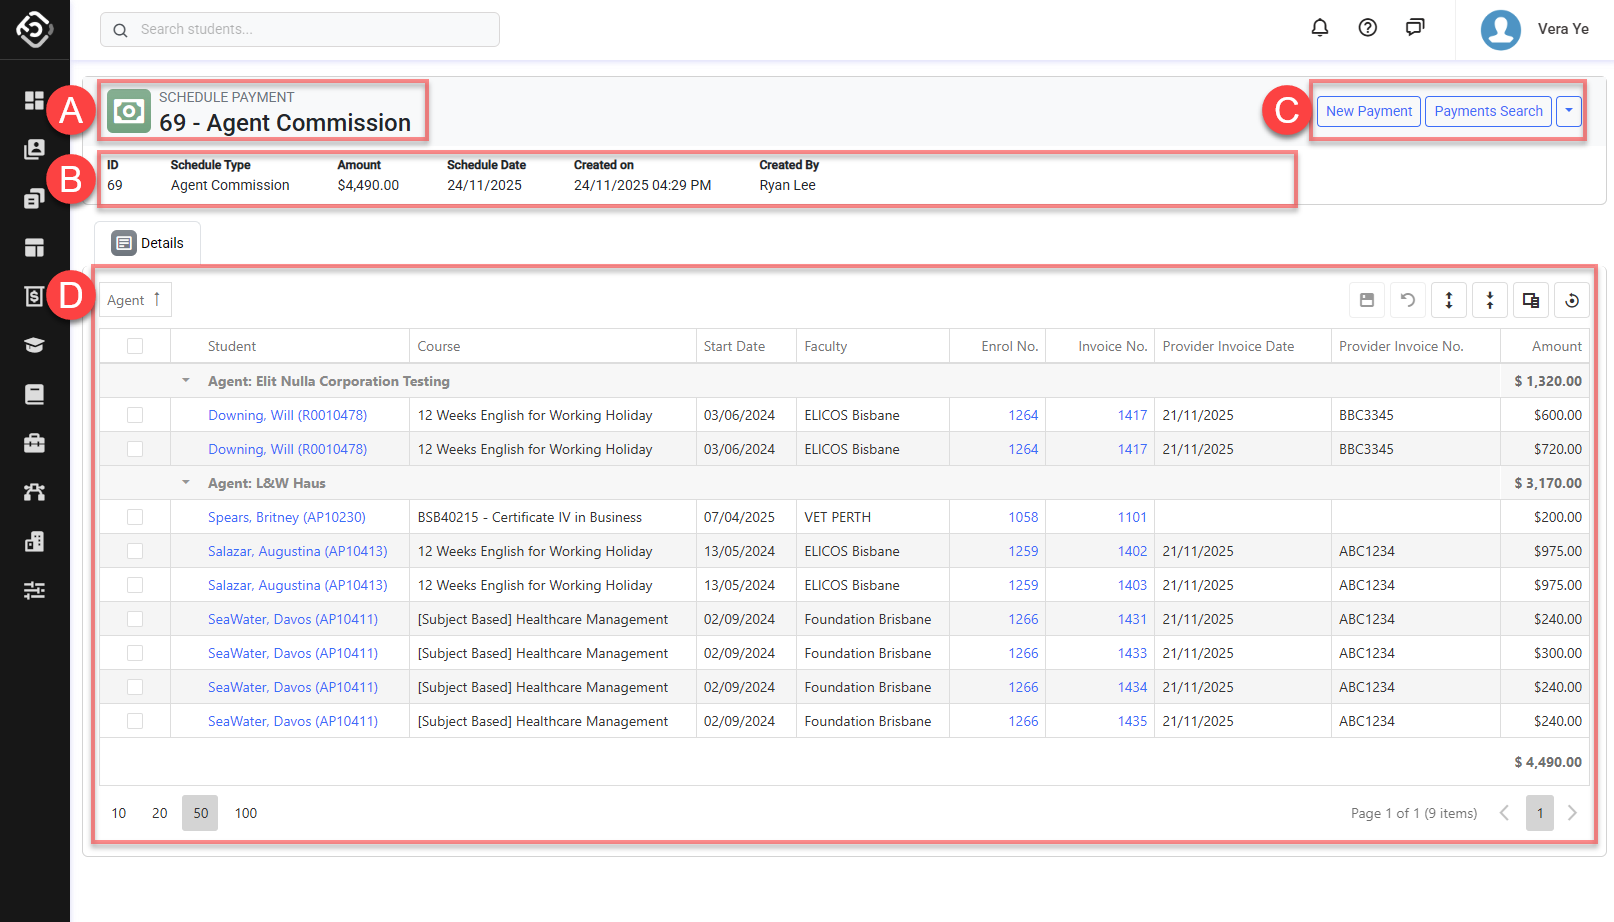1614x922 pixels.
Task: Select the Details tab
Action: [x=148, y=243]
